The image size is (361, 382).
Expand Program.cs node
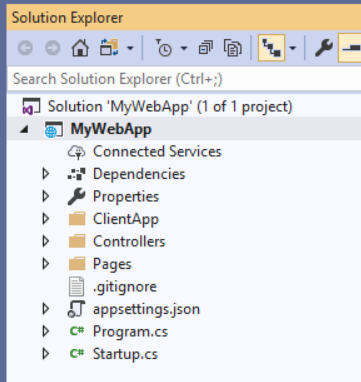point(46,331)
